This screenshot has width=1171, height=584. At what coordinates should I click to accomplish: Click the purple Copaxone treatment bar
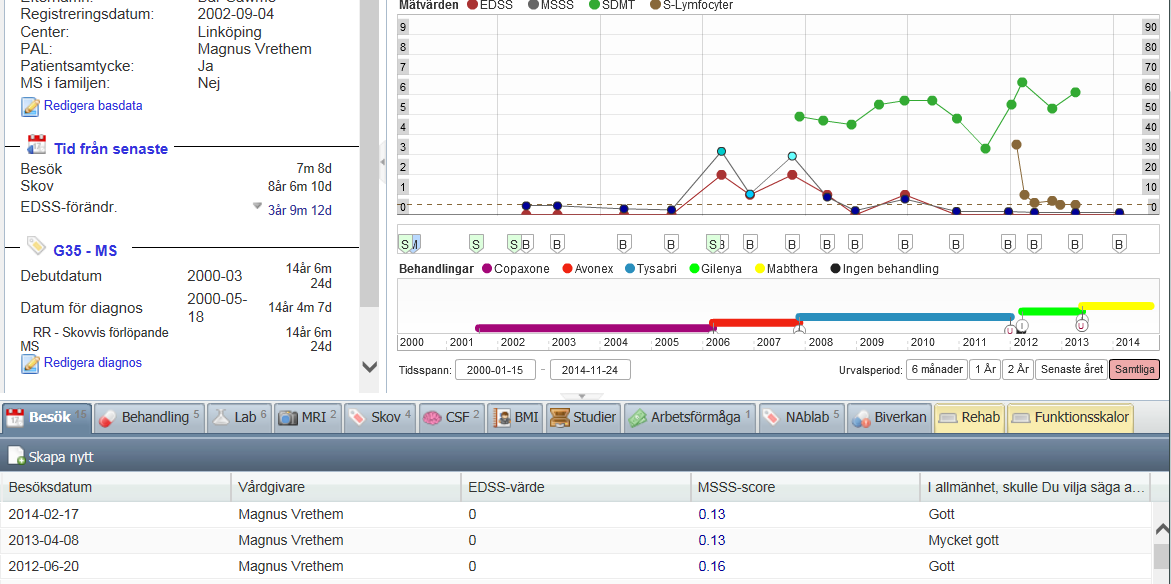point(595,328)
